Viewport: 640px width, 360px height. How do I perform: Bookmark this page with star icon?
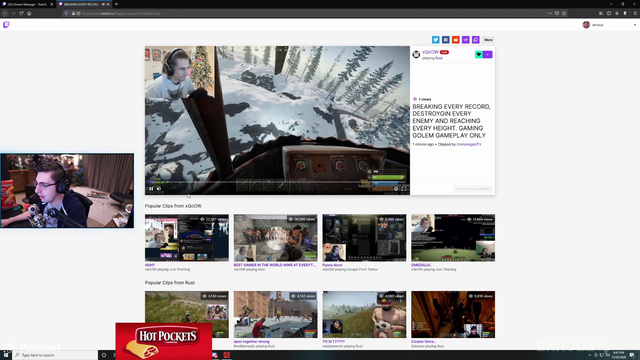[x=564, y=13]
